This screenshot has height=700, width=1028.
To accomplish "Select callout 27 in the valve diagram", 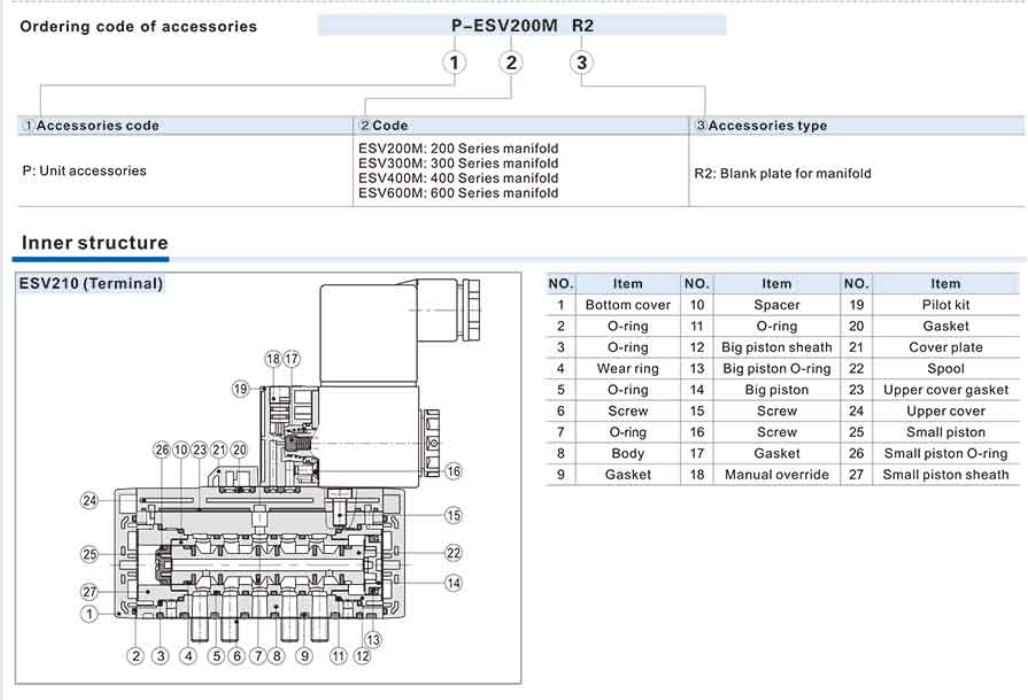I will click(x=89, y=593).
